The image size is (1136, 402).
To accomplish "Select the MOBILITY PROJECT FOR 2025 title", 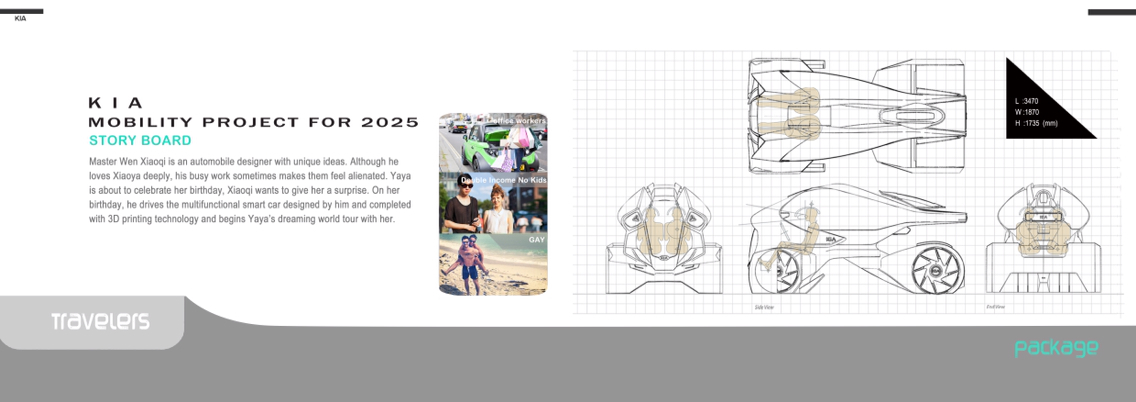I will [254, 122].
